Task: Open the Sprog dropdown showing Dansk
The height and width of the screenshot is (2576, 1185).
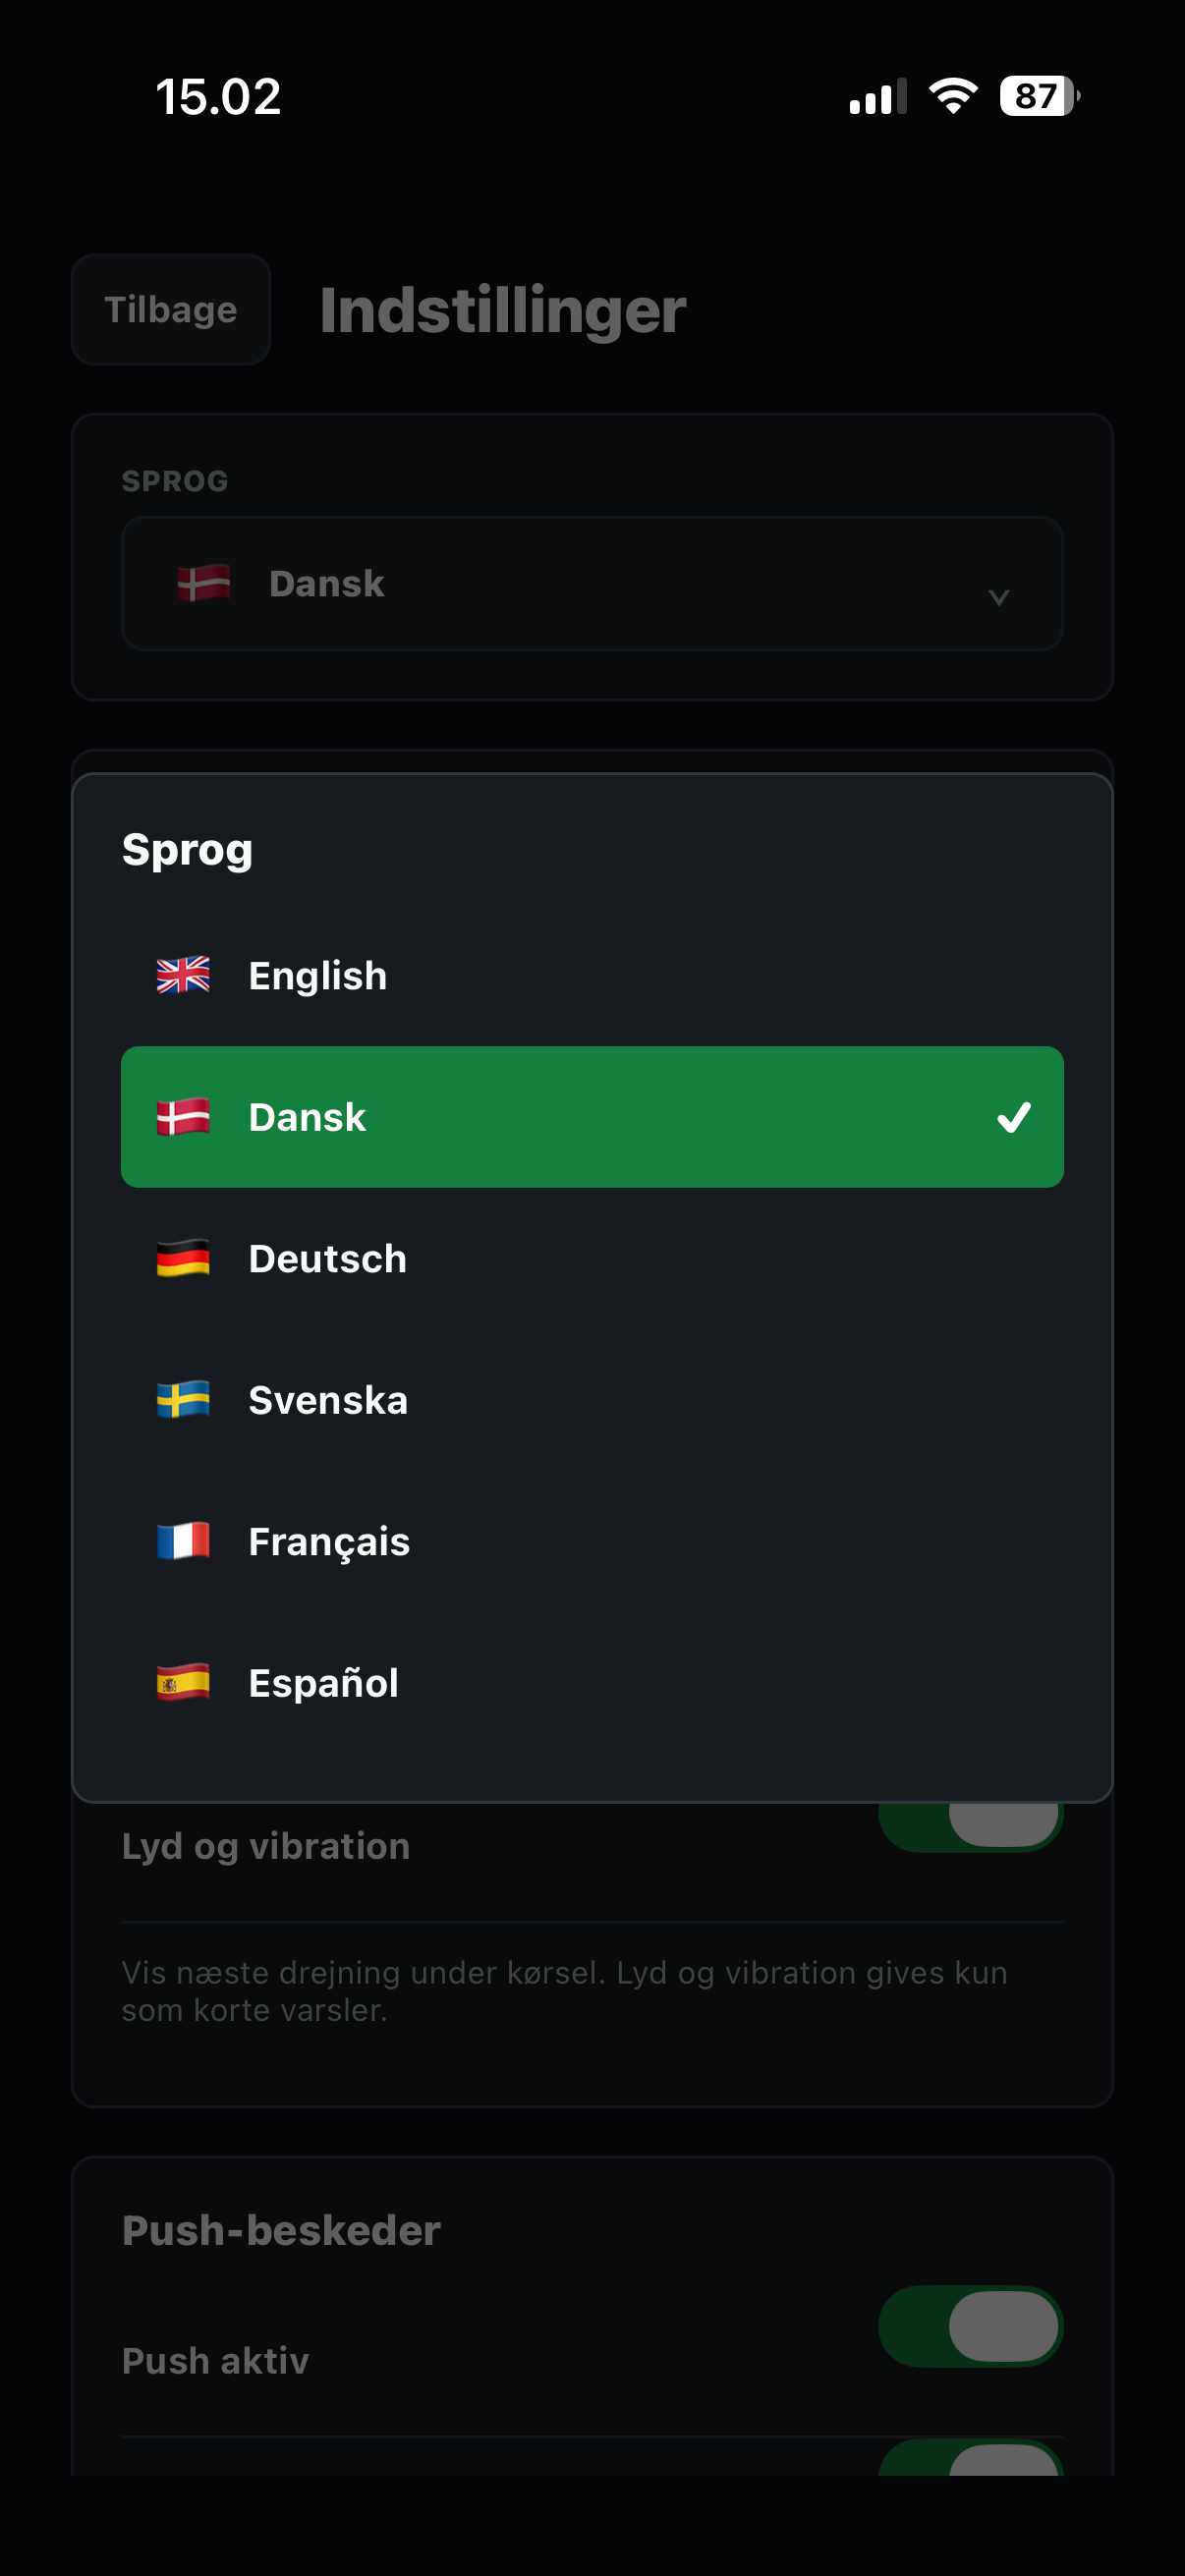Action: point(592,584)
